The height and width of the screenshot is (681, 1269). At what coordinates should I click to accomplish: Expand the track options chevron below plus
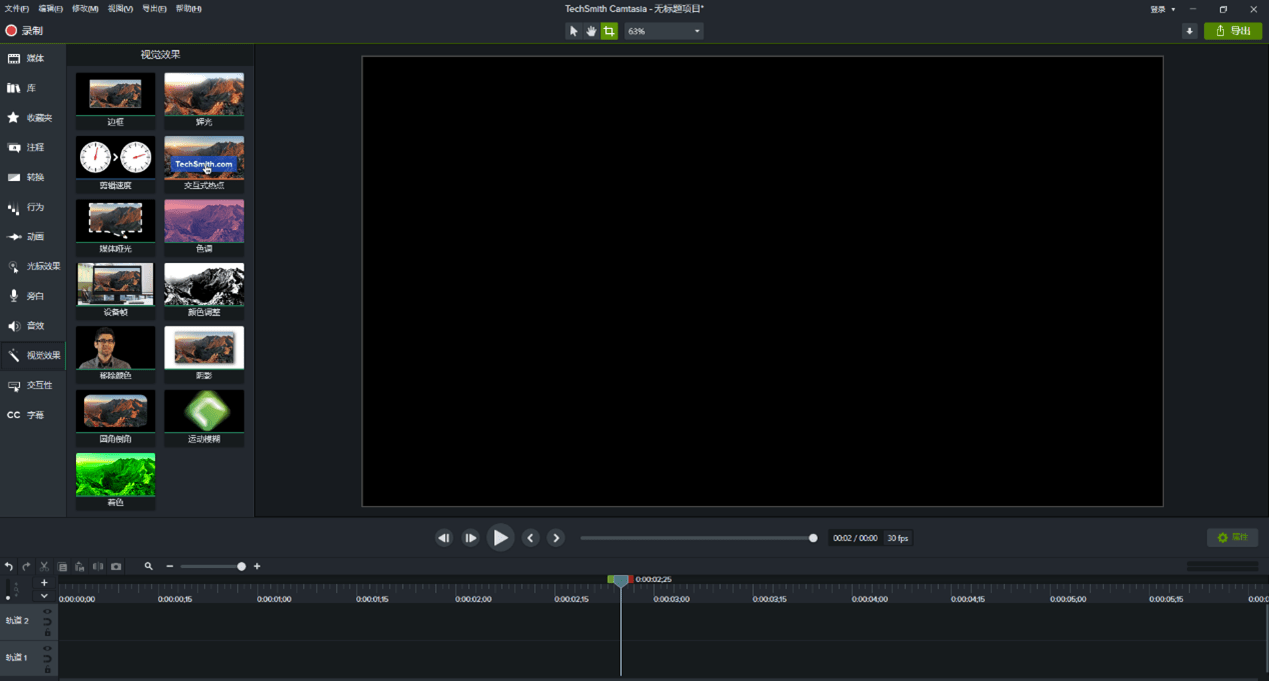pyautogui.click(x=44, y=596)
